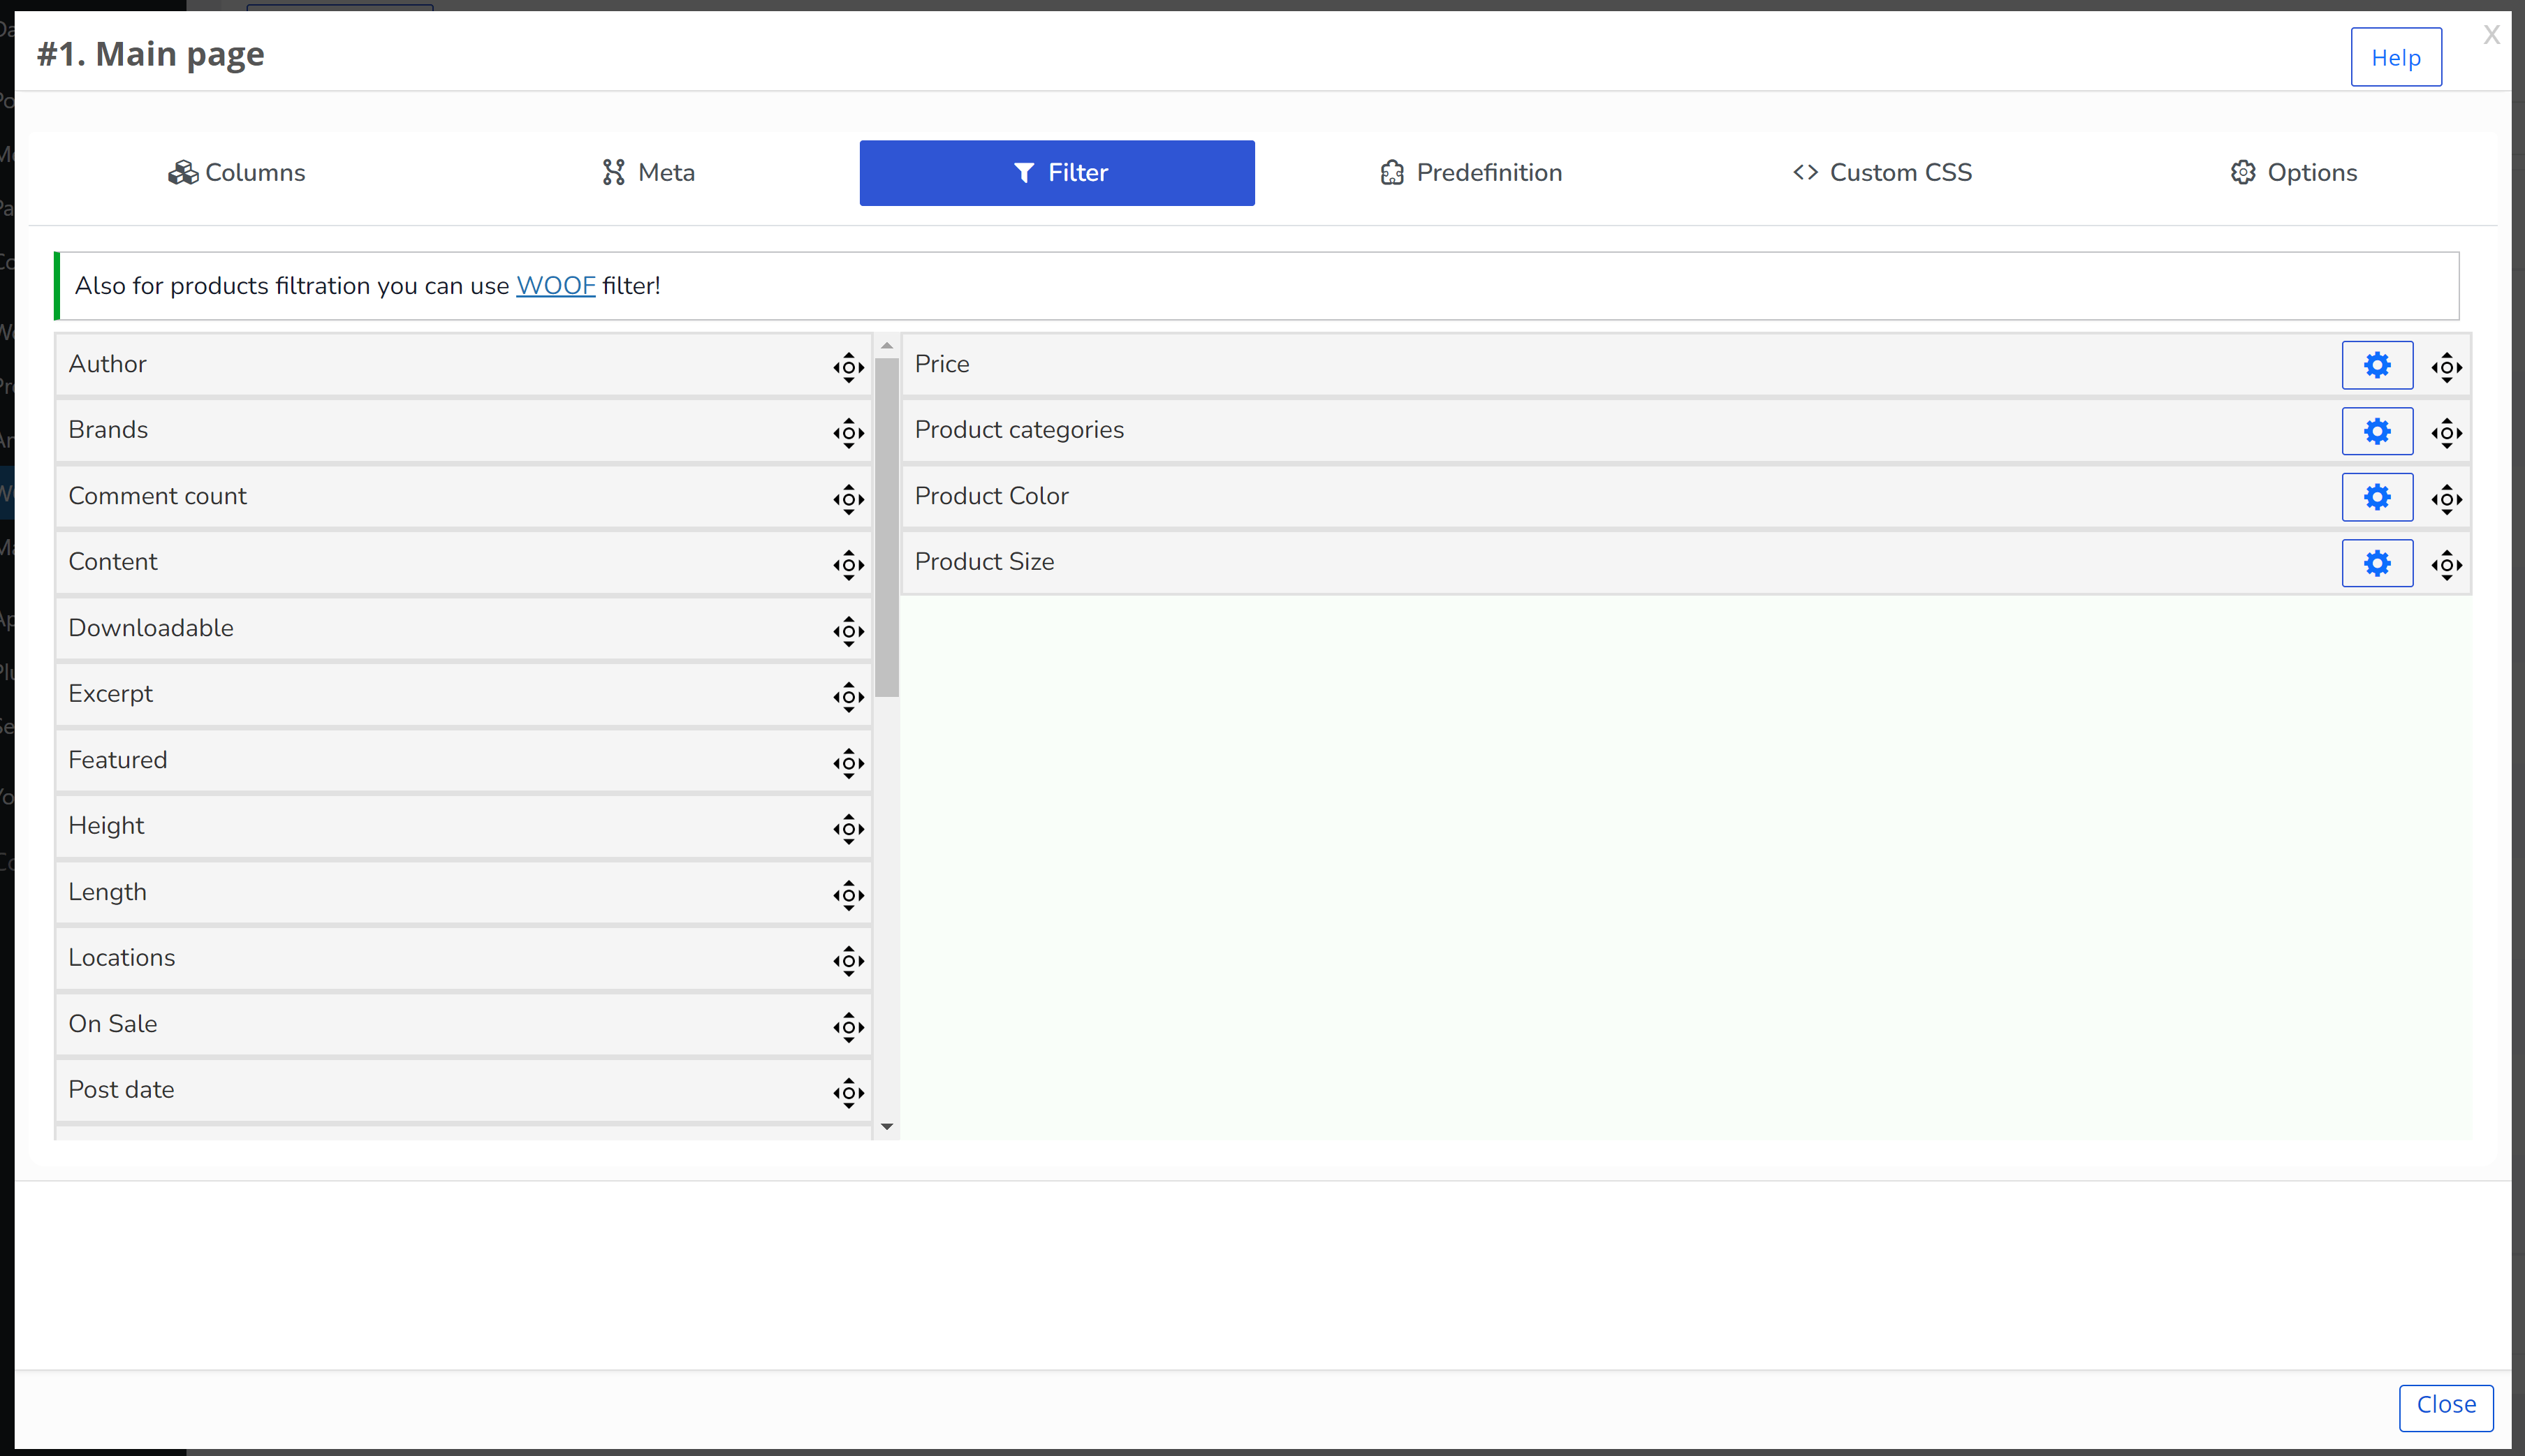Open settings gear for Price filter
This screenshot has height=1456, width=2525.
2377,365
